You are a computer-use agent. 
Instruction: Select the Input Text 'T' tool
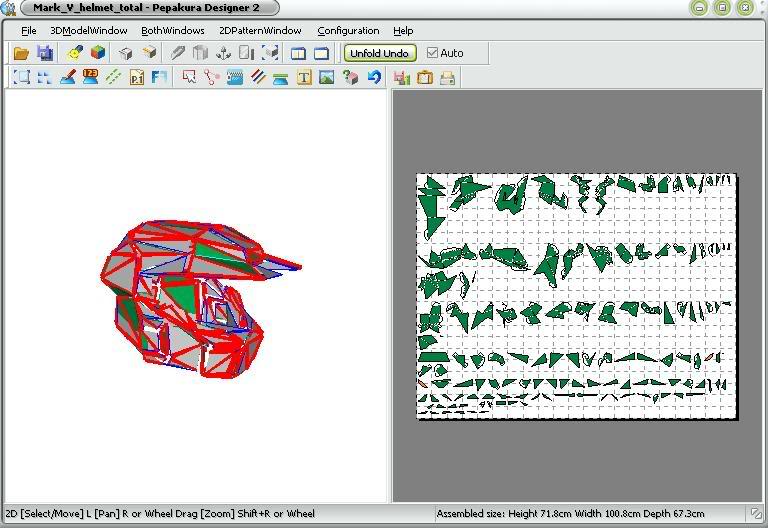(x=304, y=77)
